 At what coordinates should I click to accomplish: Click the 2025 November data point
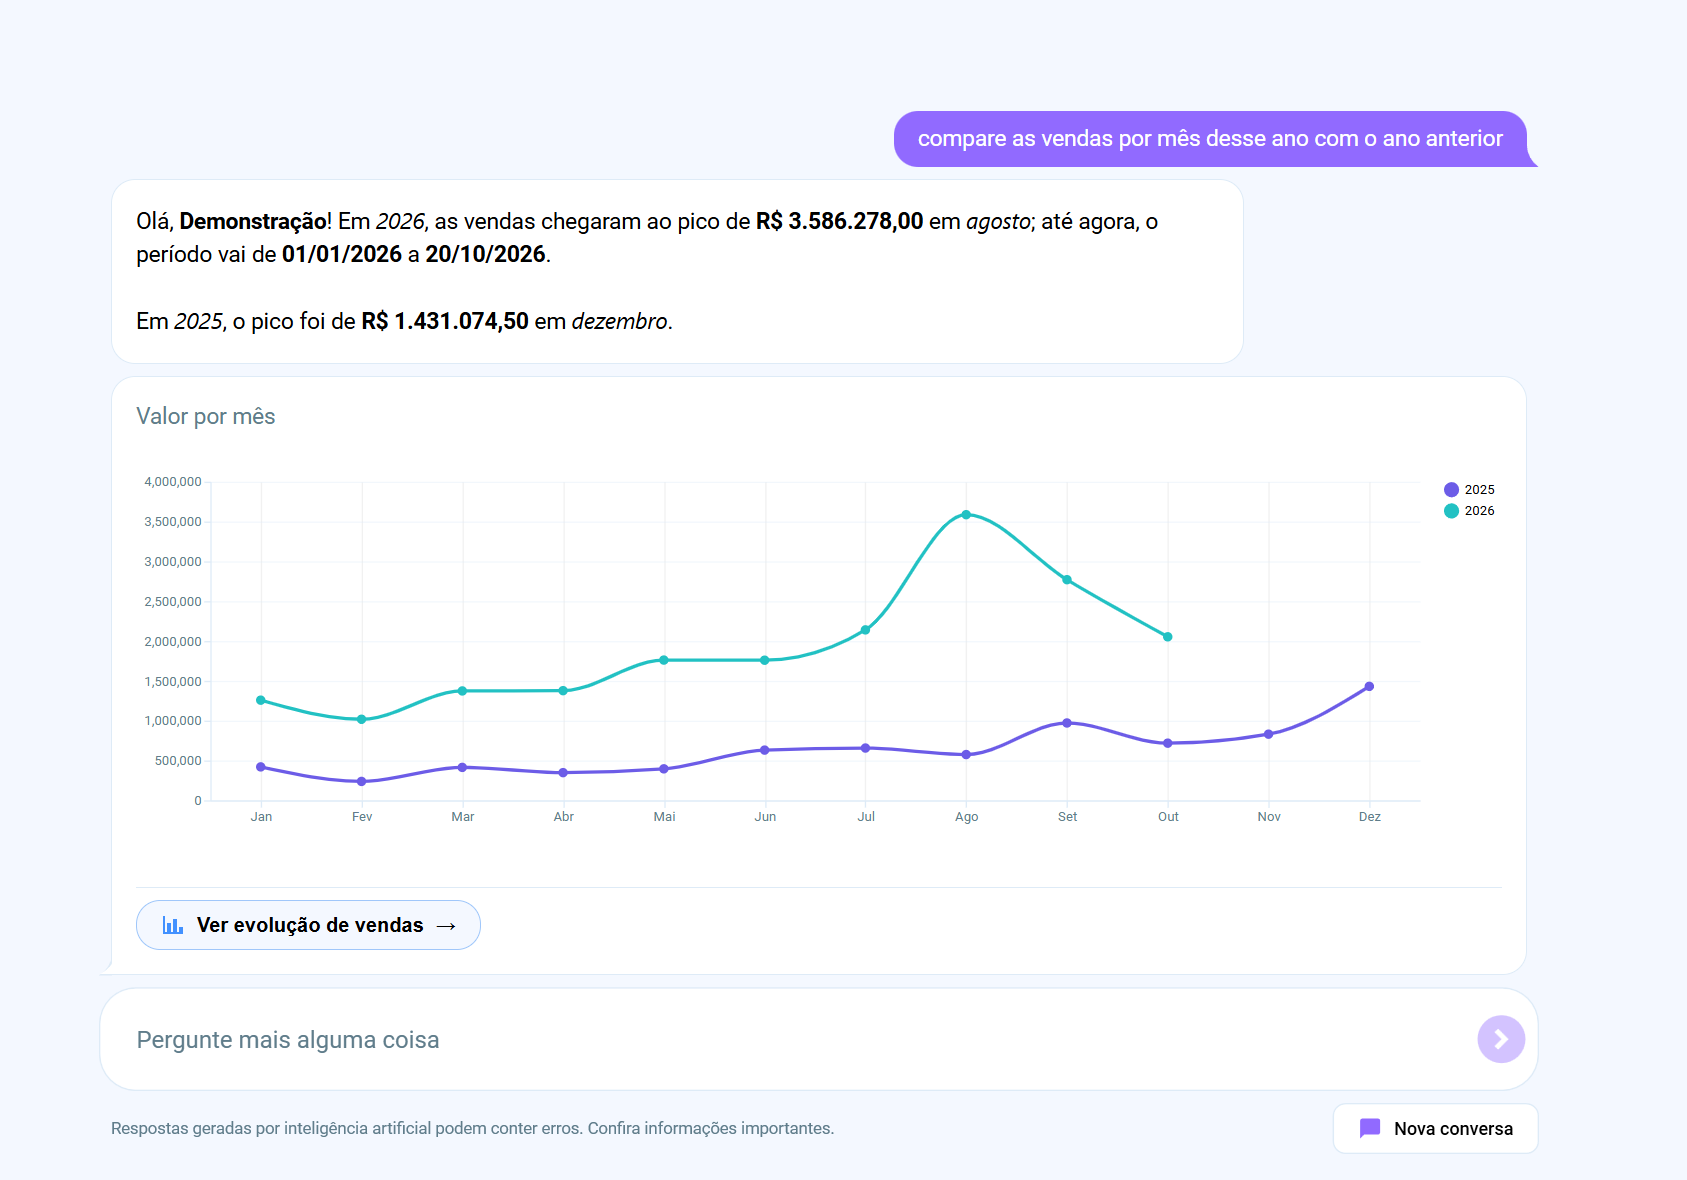click(x=1268, y=734)
